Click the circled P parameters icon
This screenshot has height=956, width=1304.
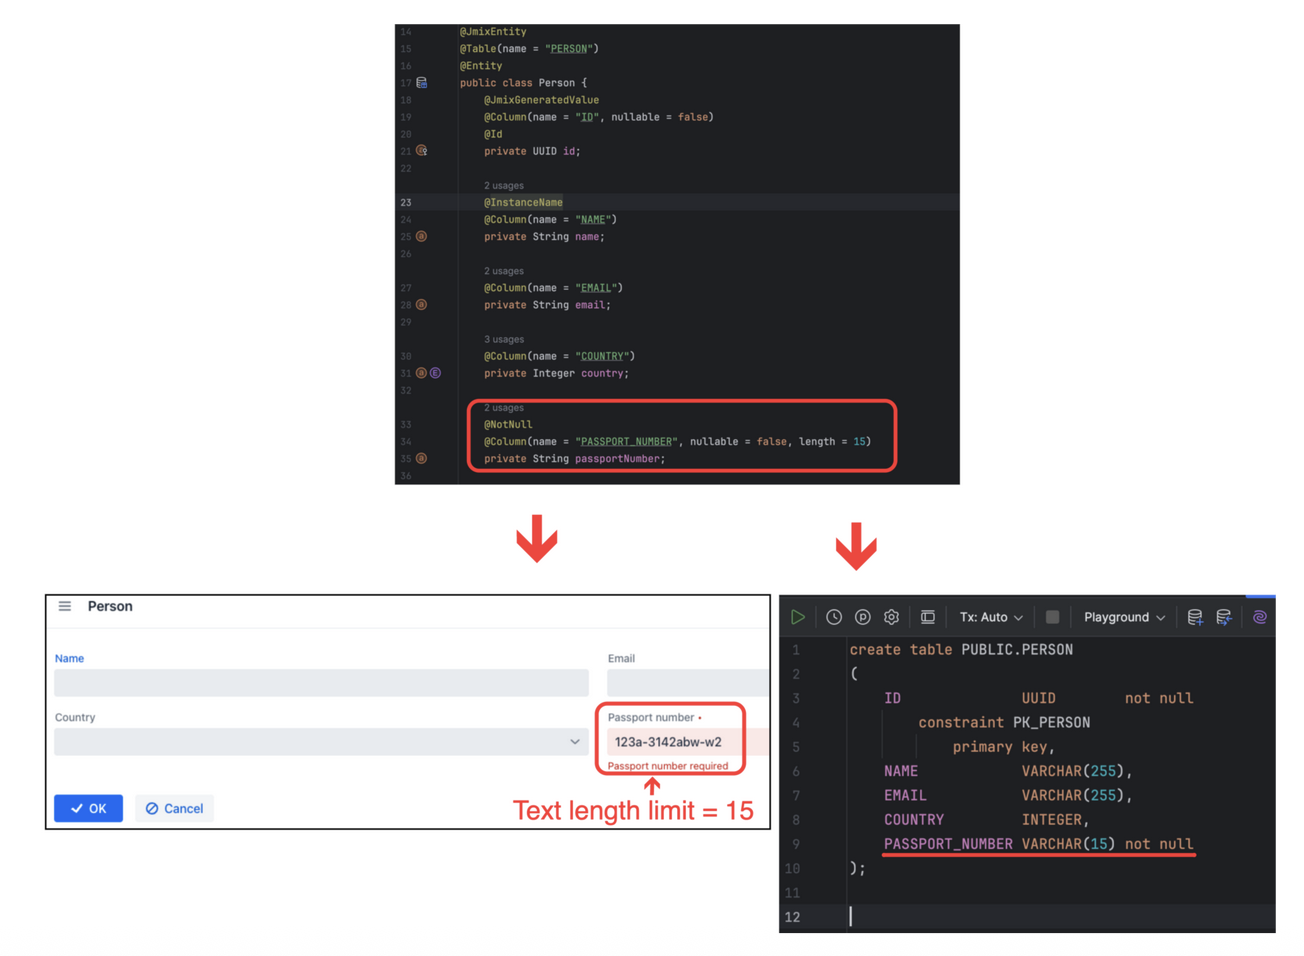863,617
